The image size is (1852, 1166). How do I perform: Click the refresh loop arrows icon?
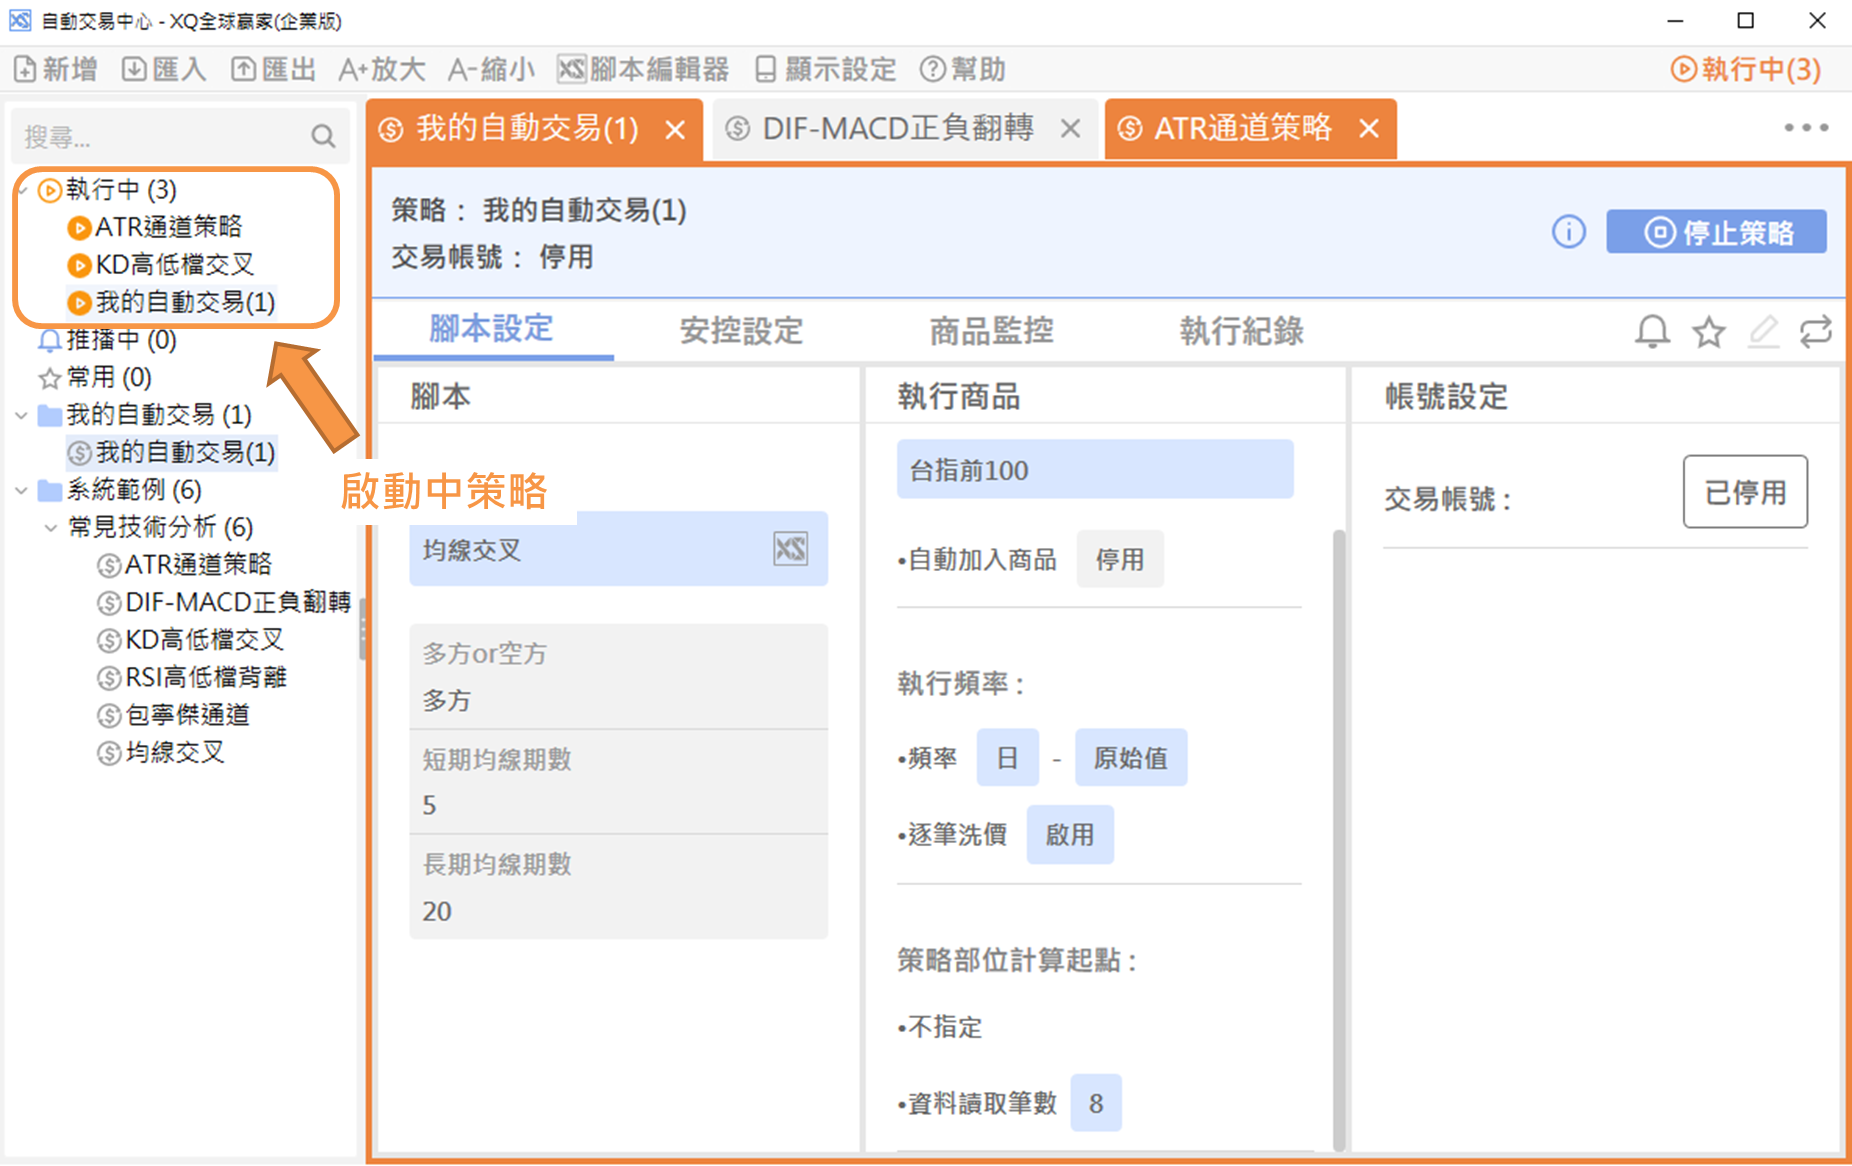[x=1815, y=331]
